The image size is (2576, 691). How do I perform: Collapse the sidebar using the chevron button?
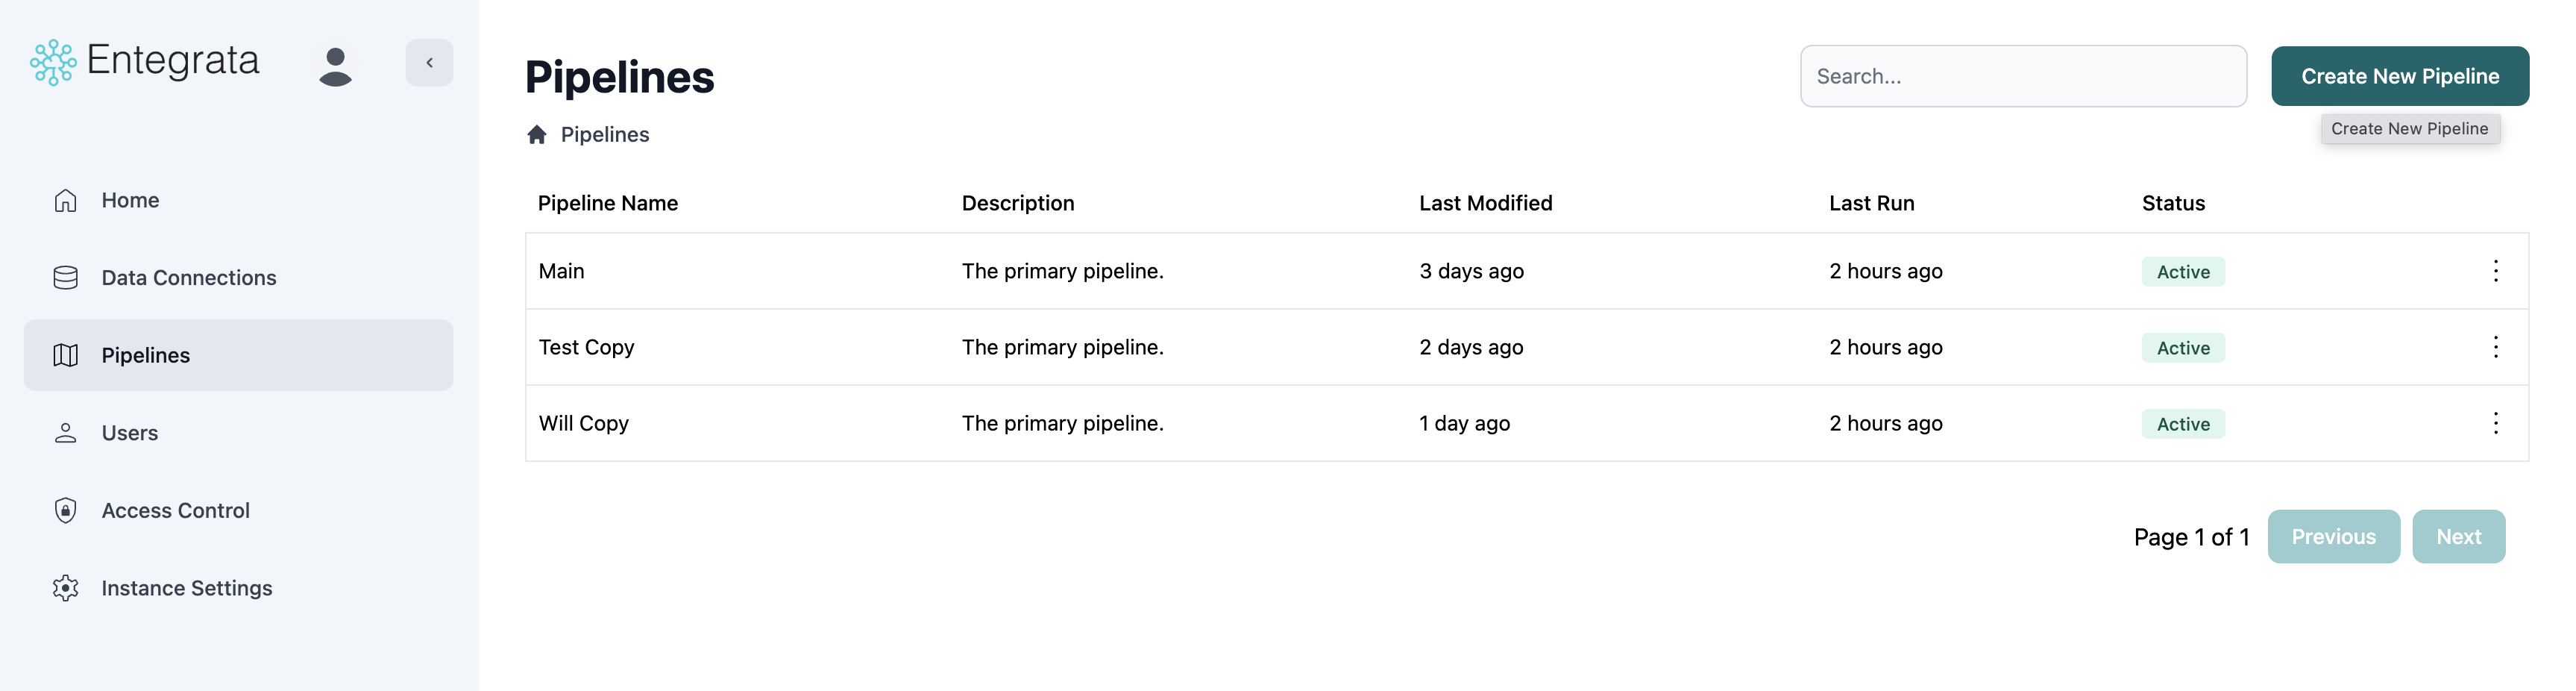click(x=429, y=62)
